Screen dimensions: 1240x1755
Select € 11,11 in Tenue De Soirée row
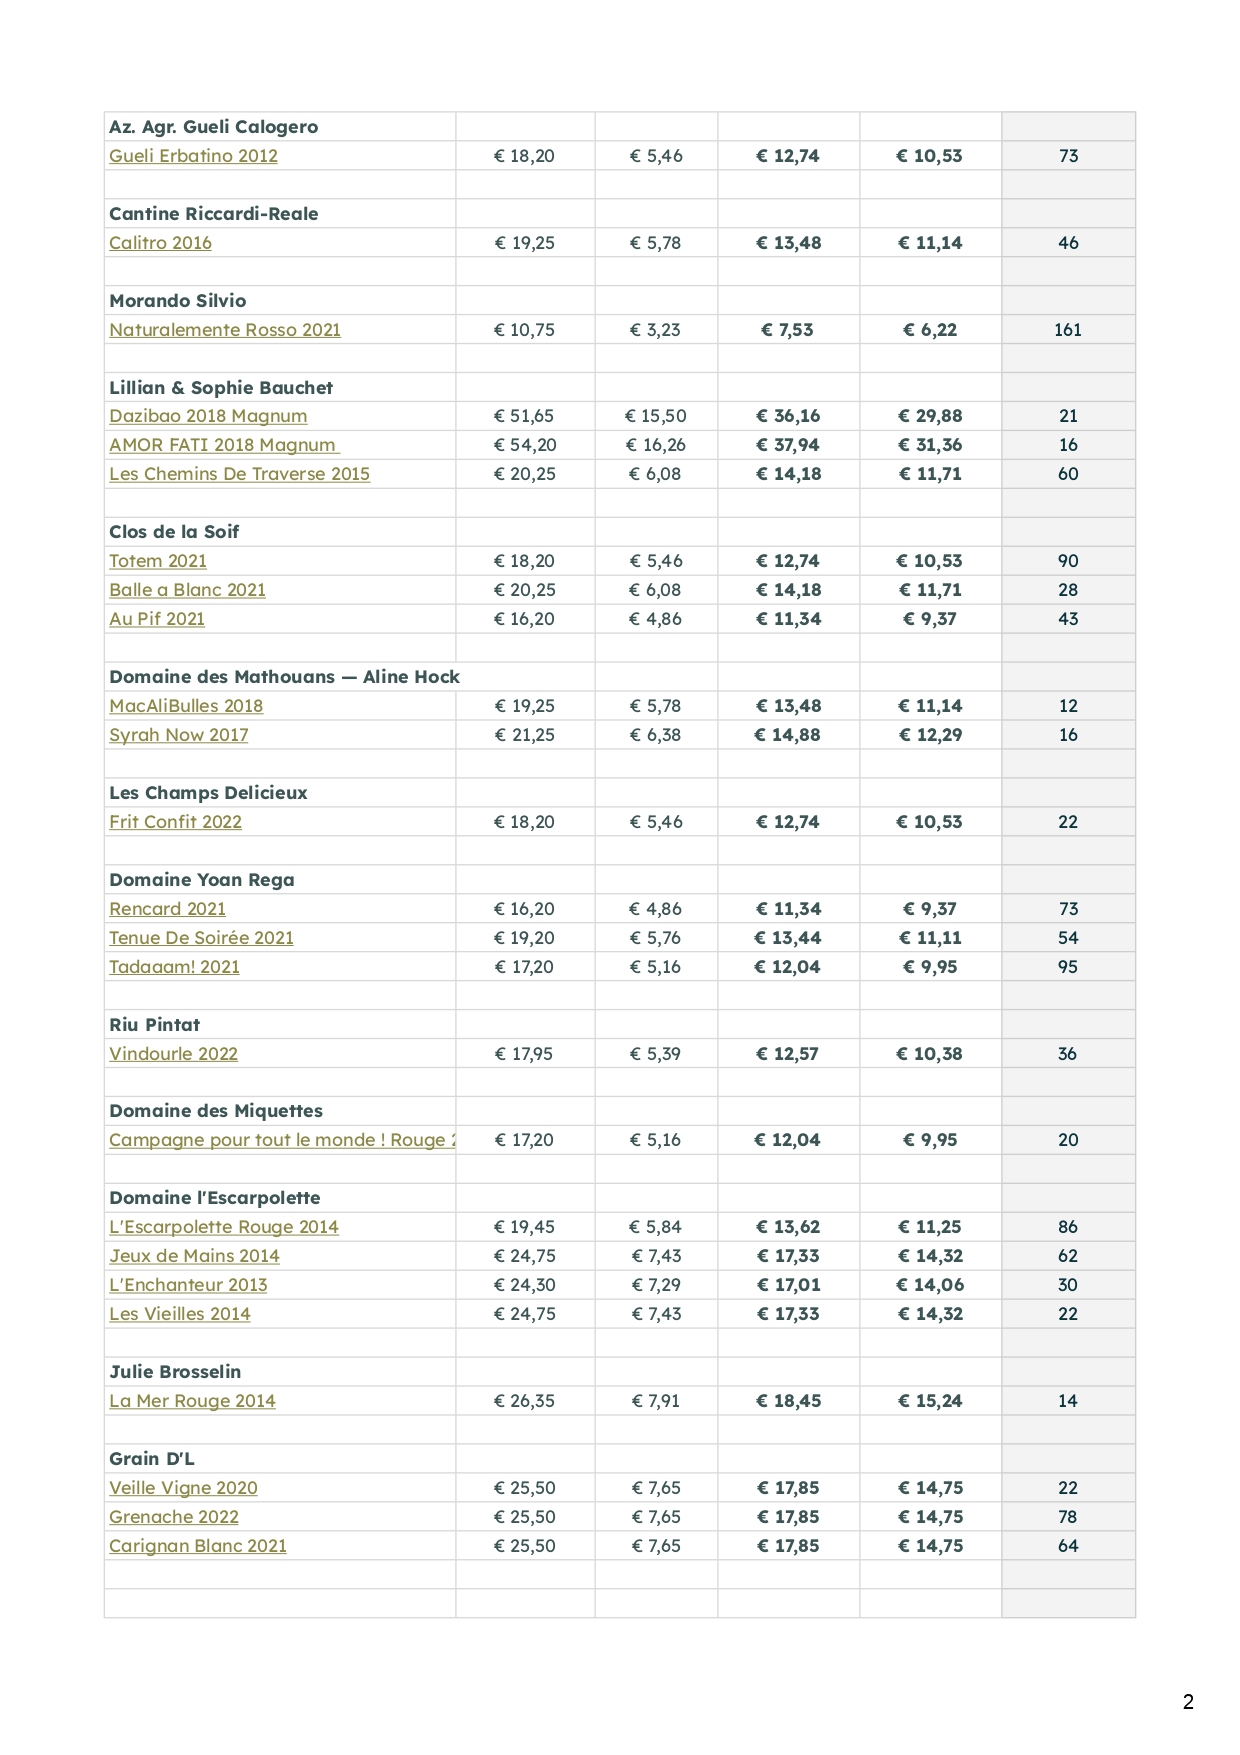click(x=930, y=938)
